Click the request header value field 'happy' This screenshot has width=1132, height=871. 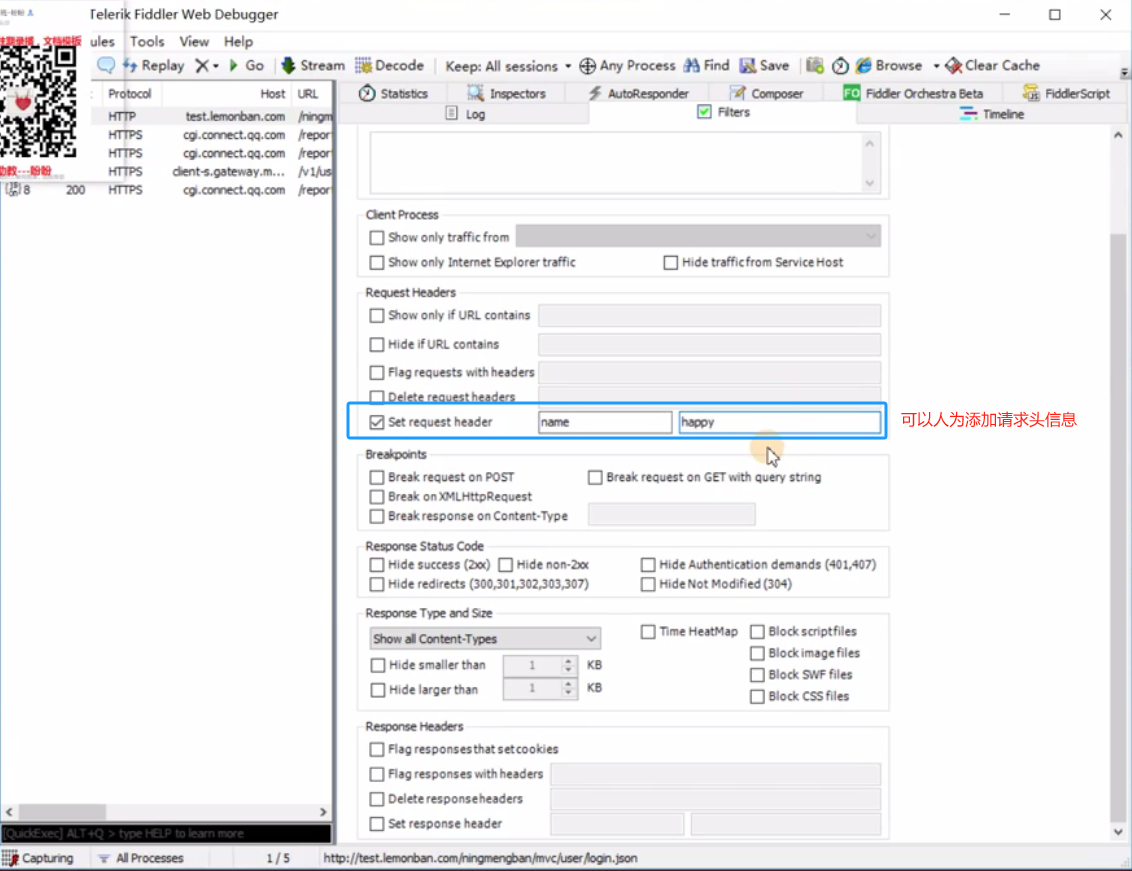point(780,422)
